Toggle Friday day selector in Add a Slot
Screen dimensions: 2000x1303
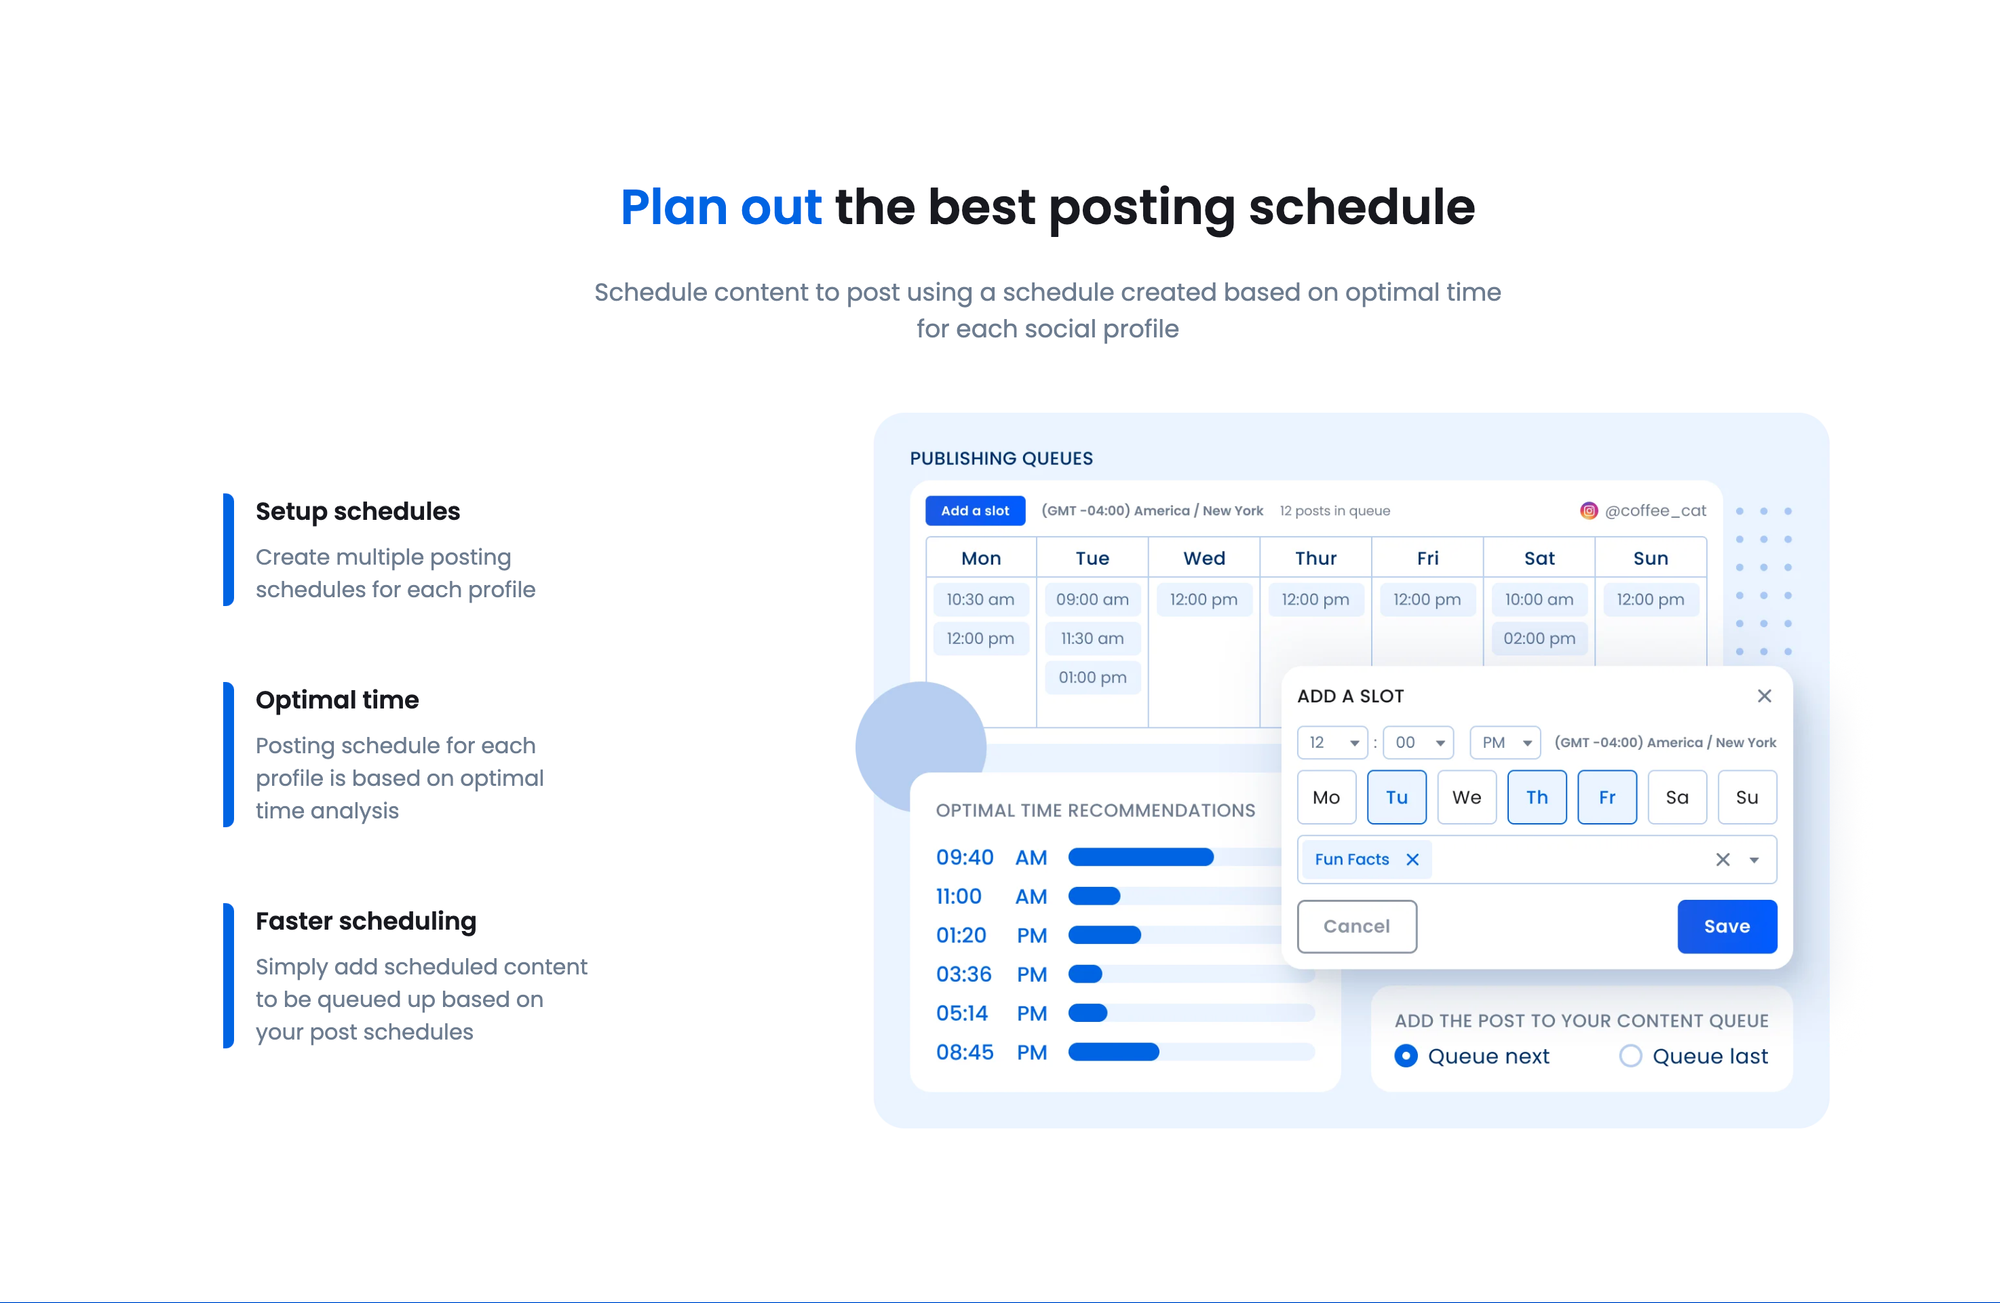point(1608,796)
